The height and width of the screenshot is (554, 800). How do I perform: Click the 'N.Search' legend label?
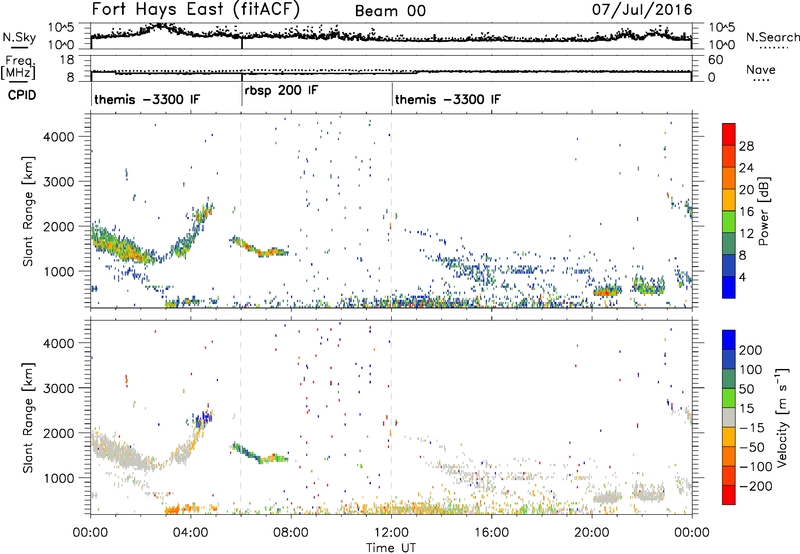coord(772,37)
